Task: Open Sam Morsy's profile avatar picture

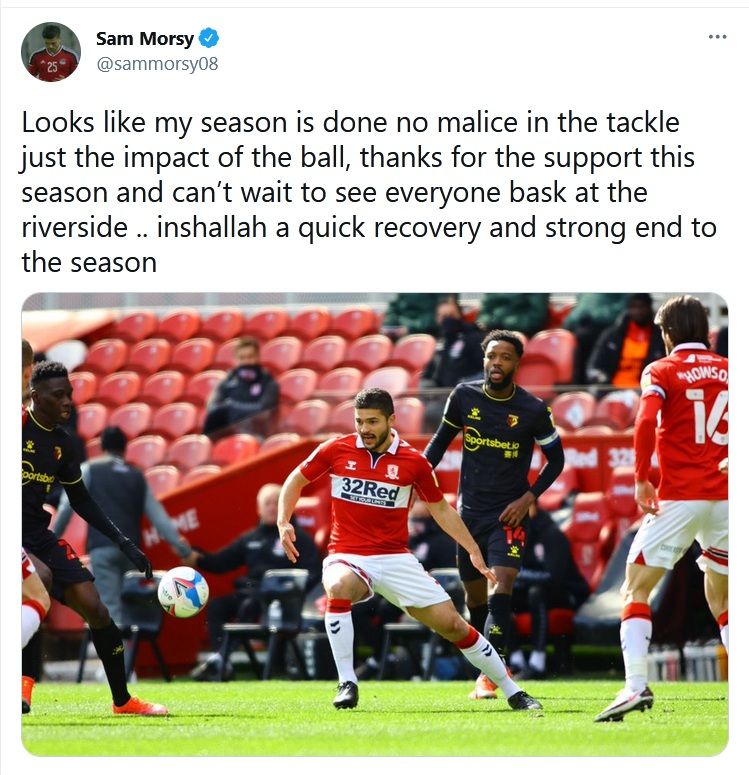Action: [x=50, y=51]
